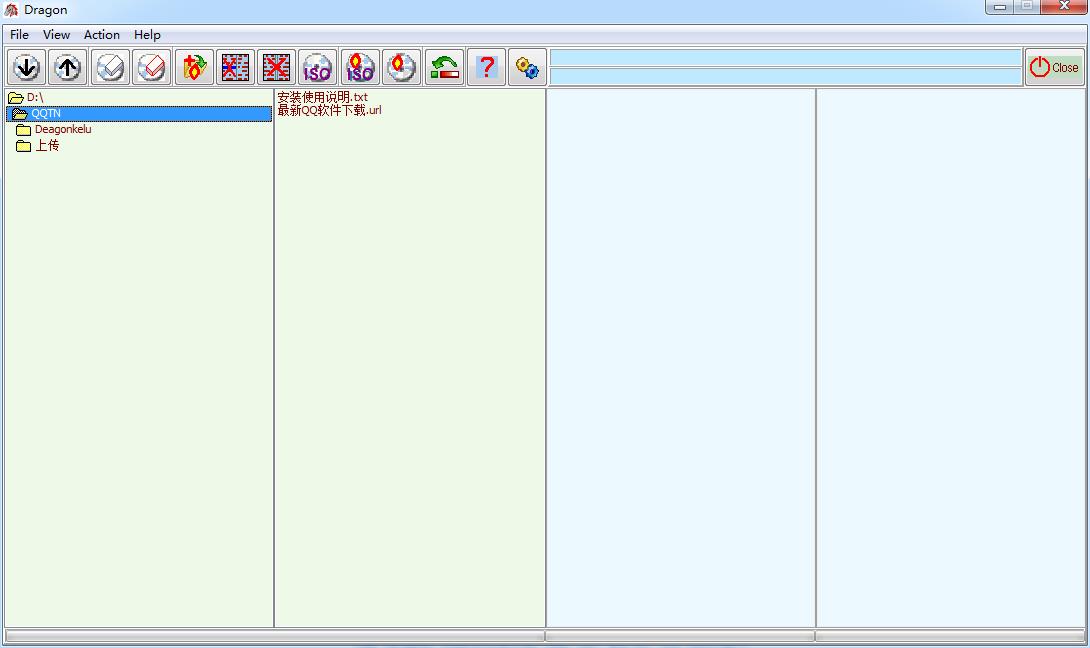Click the folder with flame icon
This screenshot has height=648, width=1090.
[194, 67]
